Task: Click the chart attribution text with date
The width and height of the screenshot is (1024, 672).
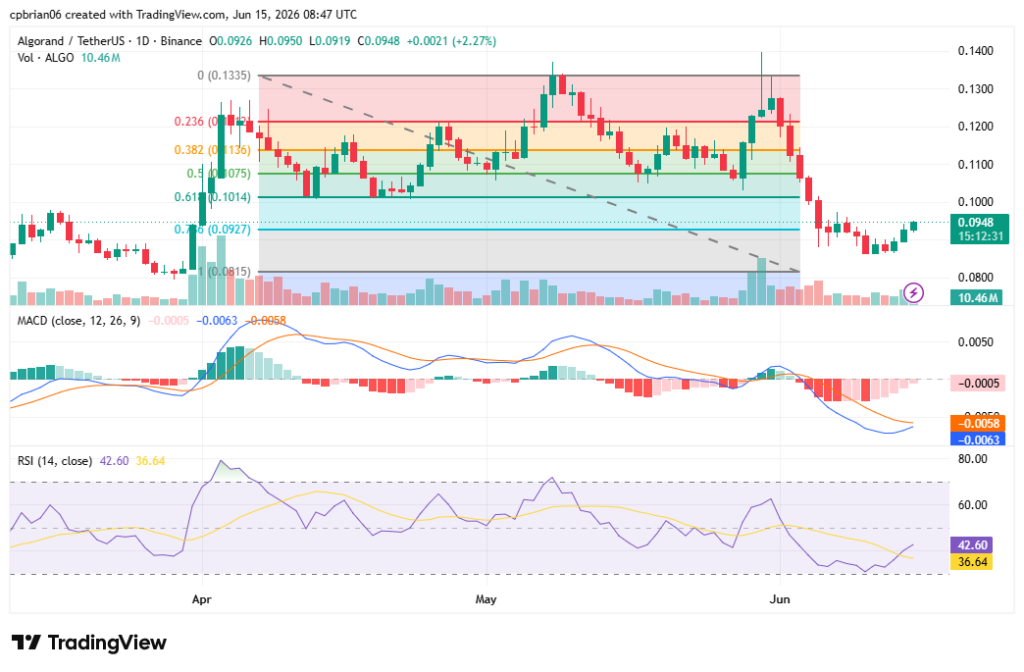Action: (x=183, y=14)
